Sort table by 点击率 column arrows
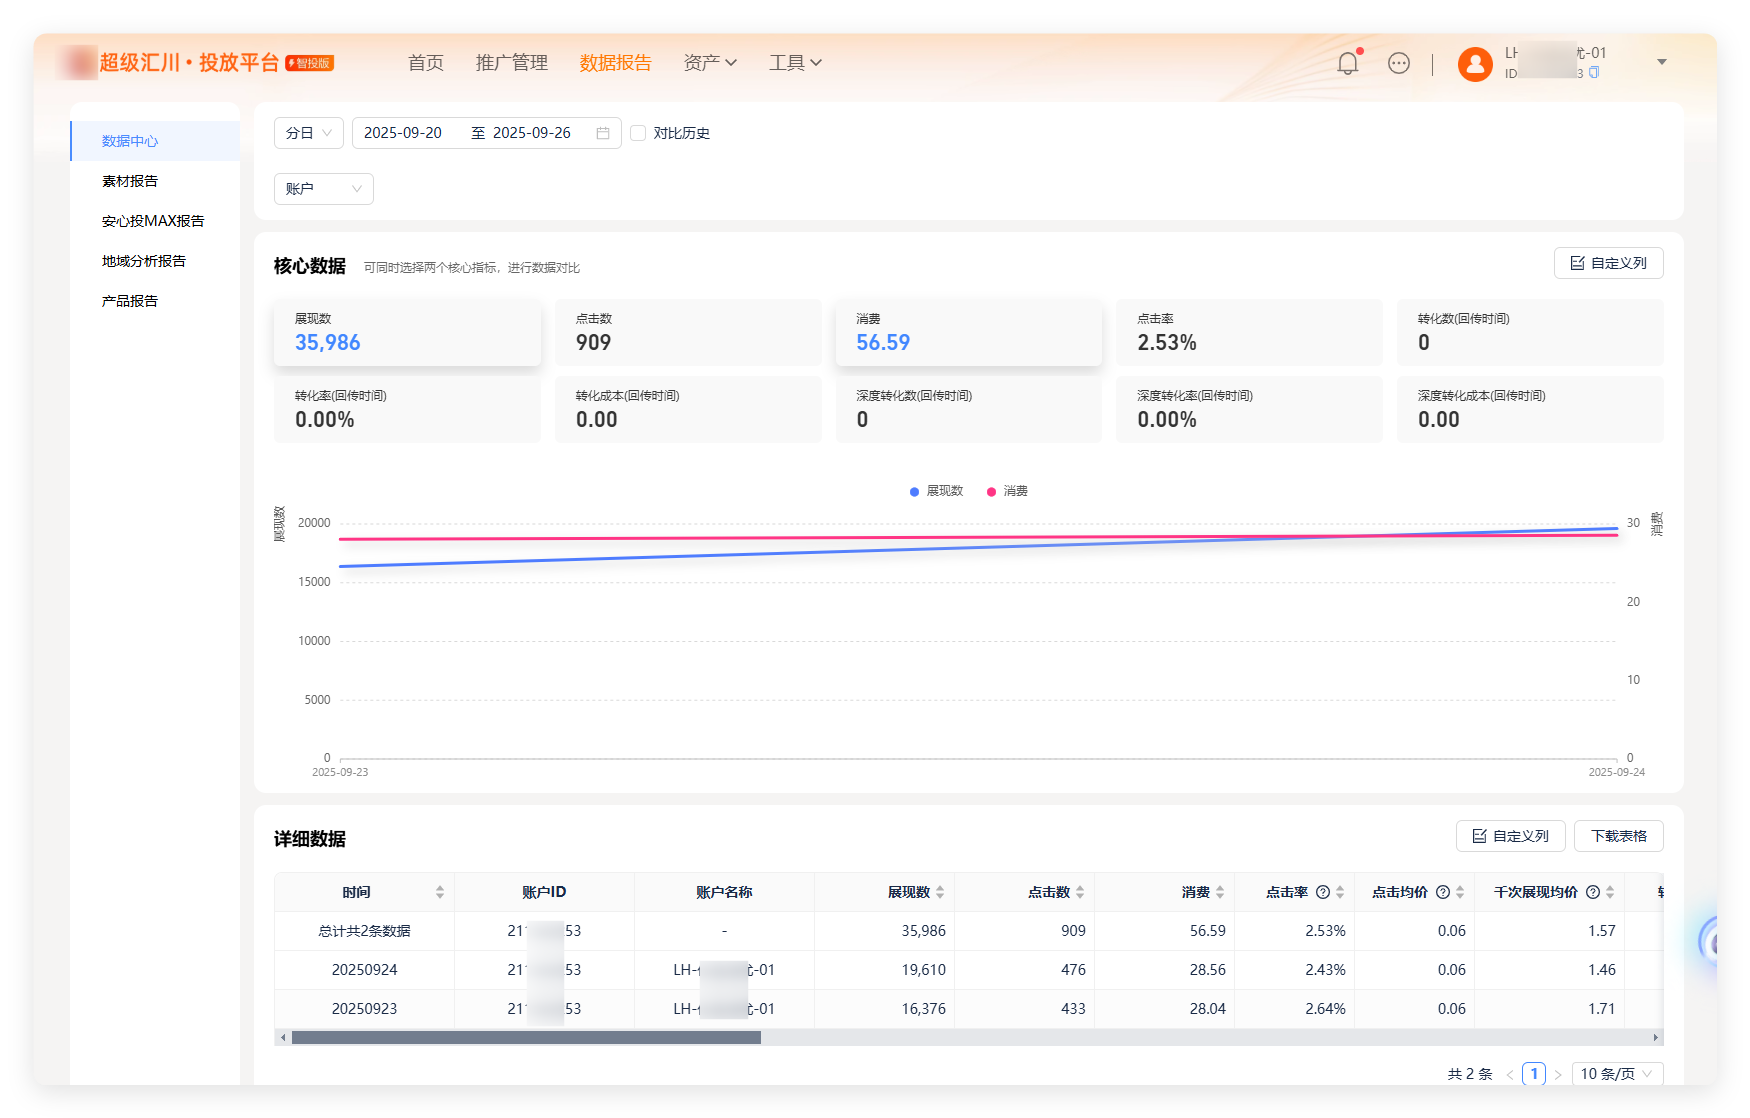This screenshot has width=1750, height=1118. [1340, 892]
